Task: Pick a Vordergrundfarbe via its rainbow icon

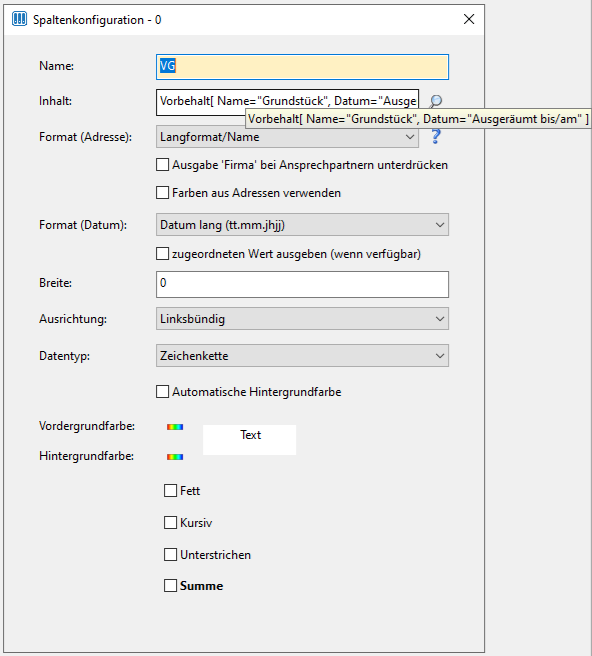Action: (175, 427)
